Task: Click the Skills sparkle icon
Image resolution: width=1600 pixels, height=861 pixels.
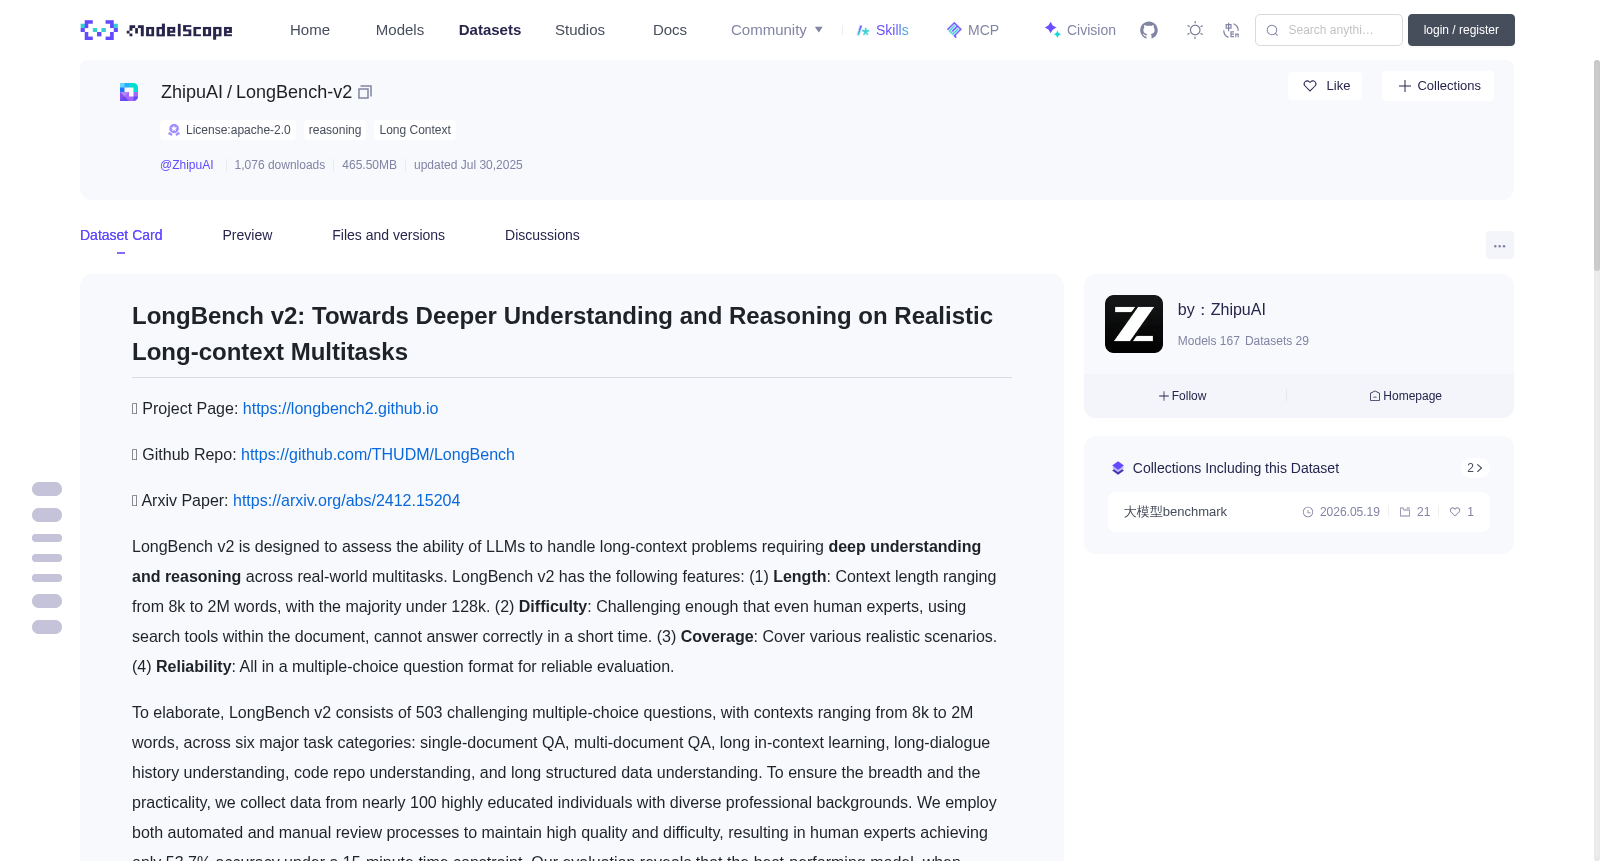Action: pyautogui.click(x=863, y=30)
